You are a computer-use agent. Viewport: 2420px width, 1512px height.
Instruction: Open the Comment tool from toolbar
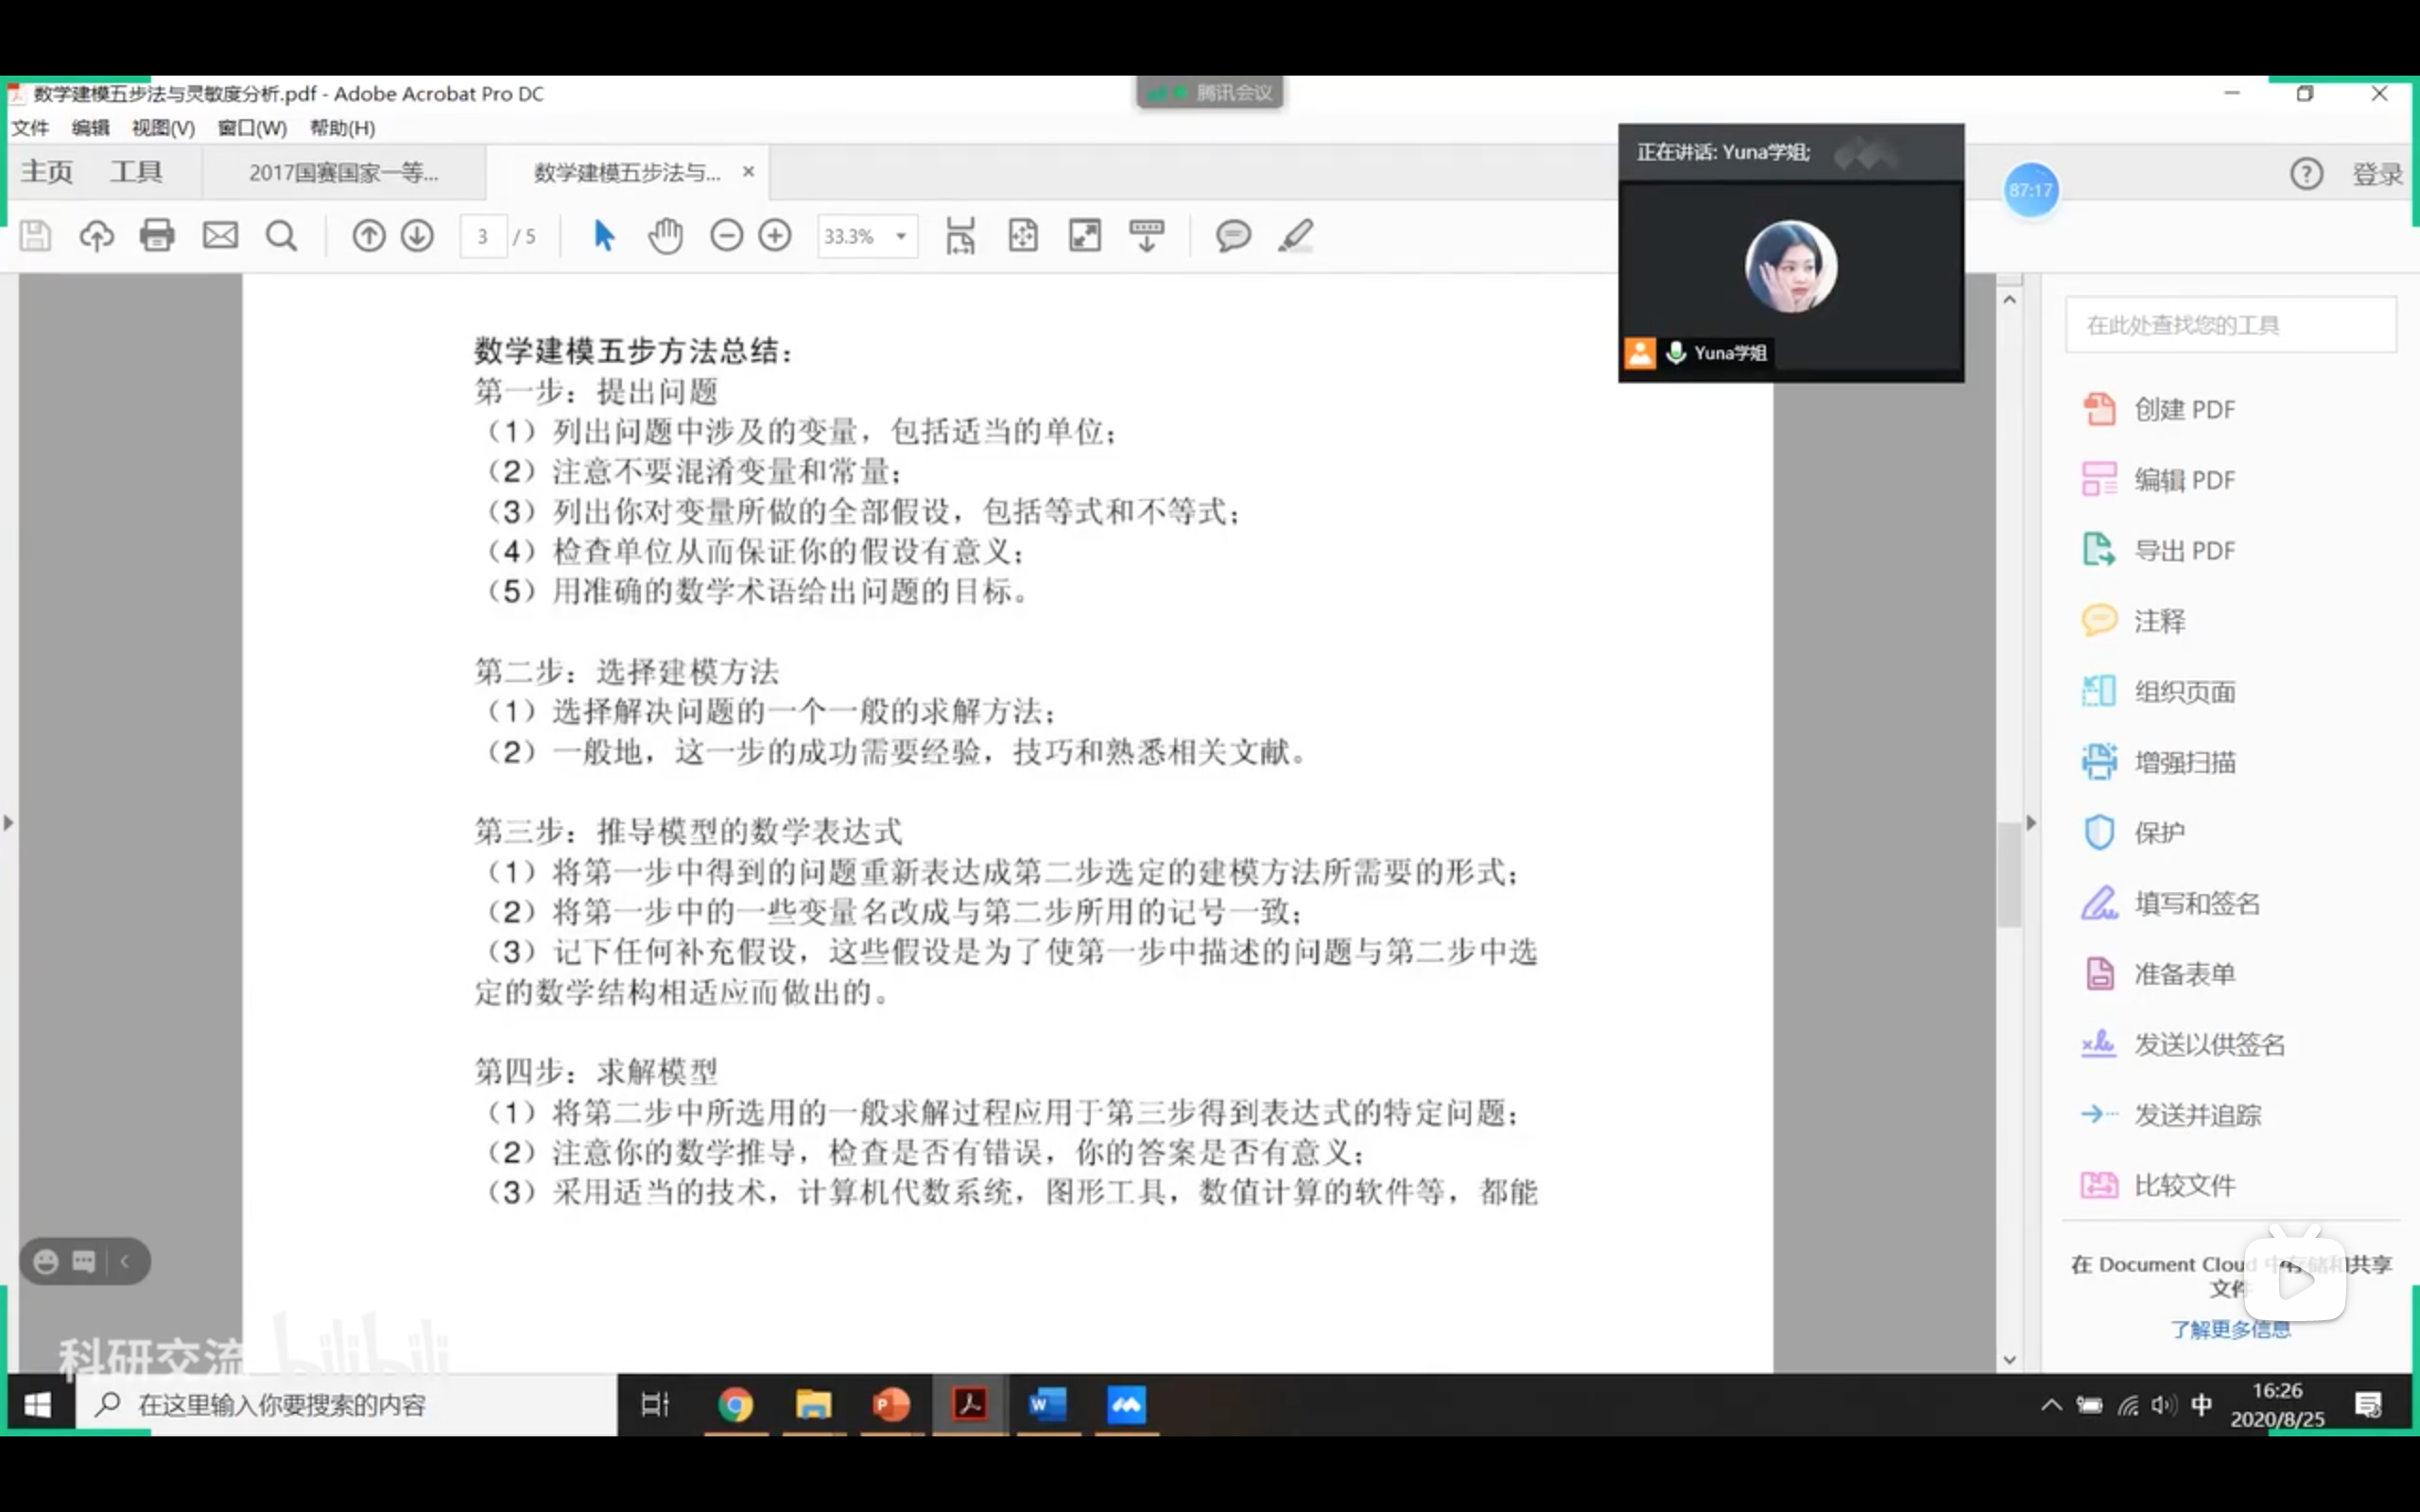(x=1233, y=235)
